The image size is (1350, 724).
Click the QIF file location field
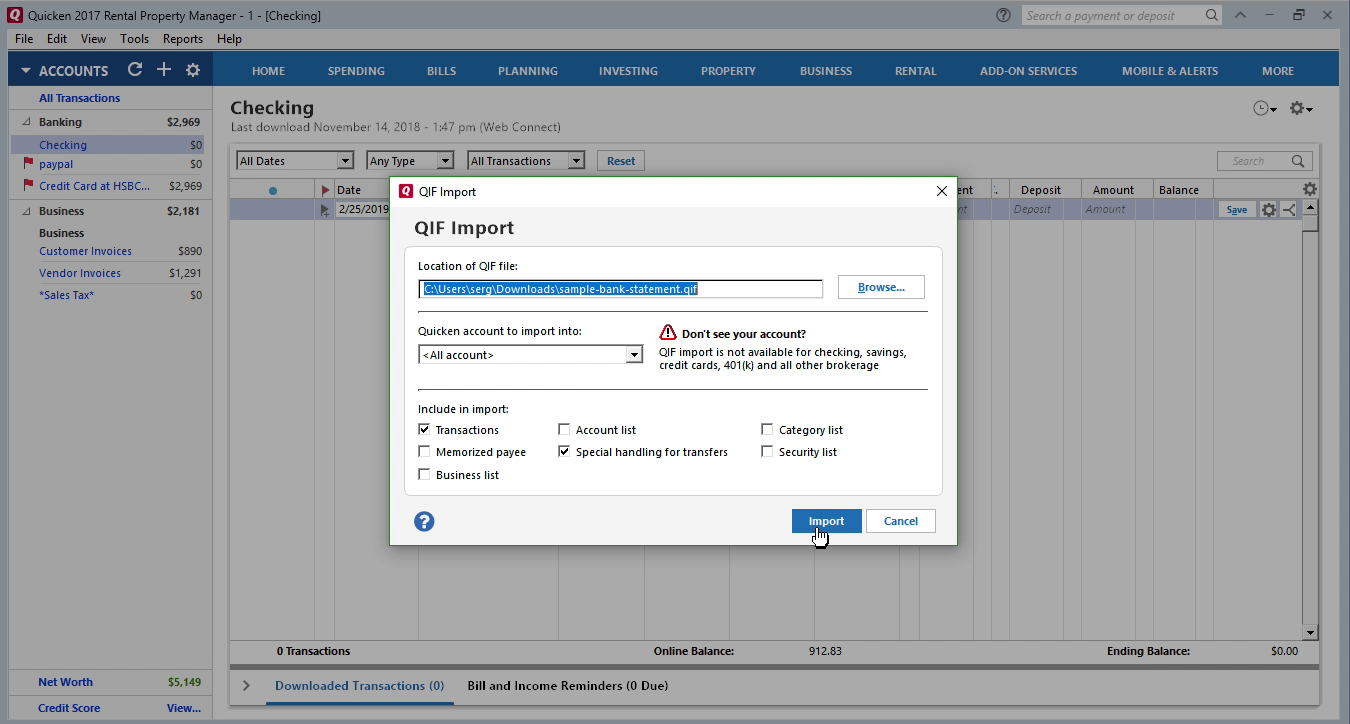[x=620, y=288]
